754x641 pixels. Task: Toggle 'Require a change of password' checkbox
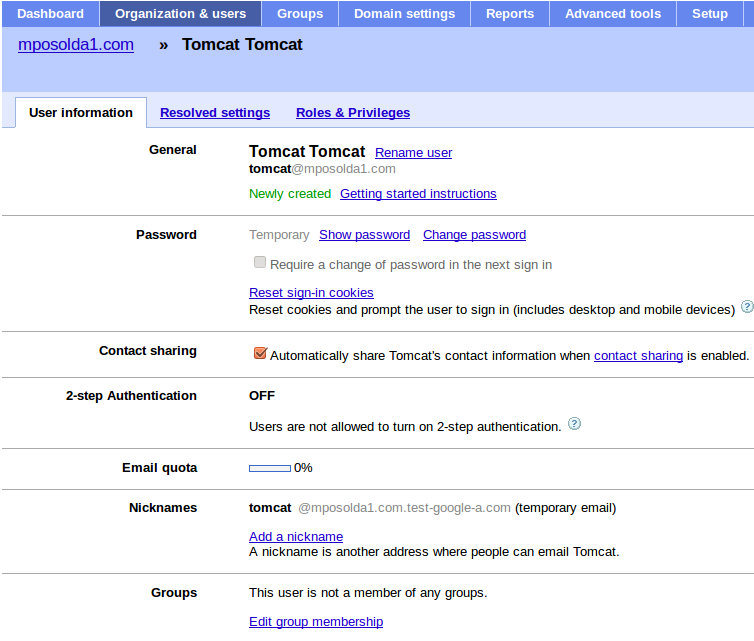(260, 263)
